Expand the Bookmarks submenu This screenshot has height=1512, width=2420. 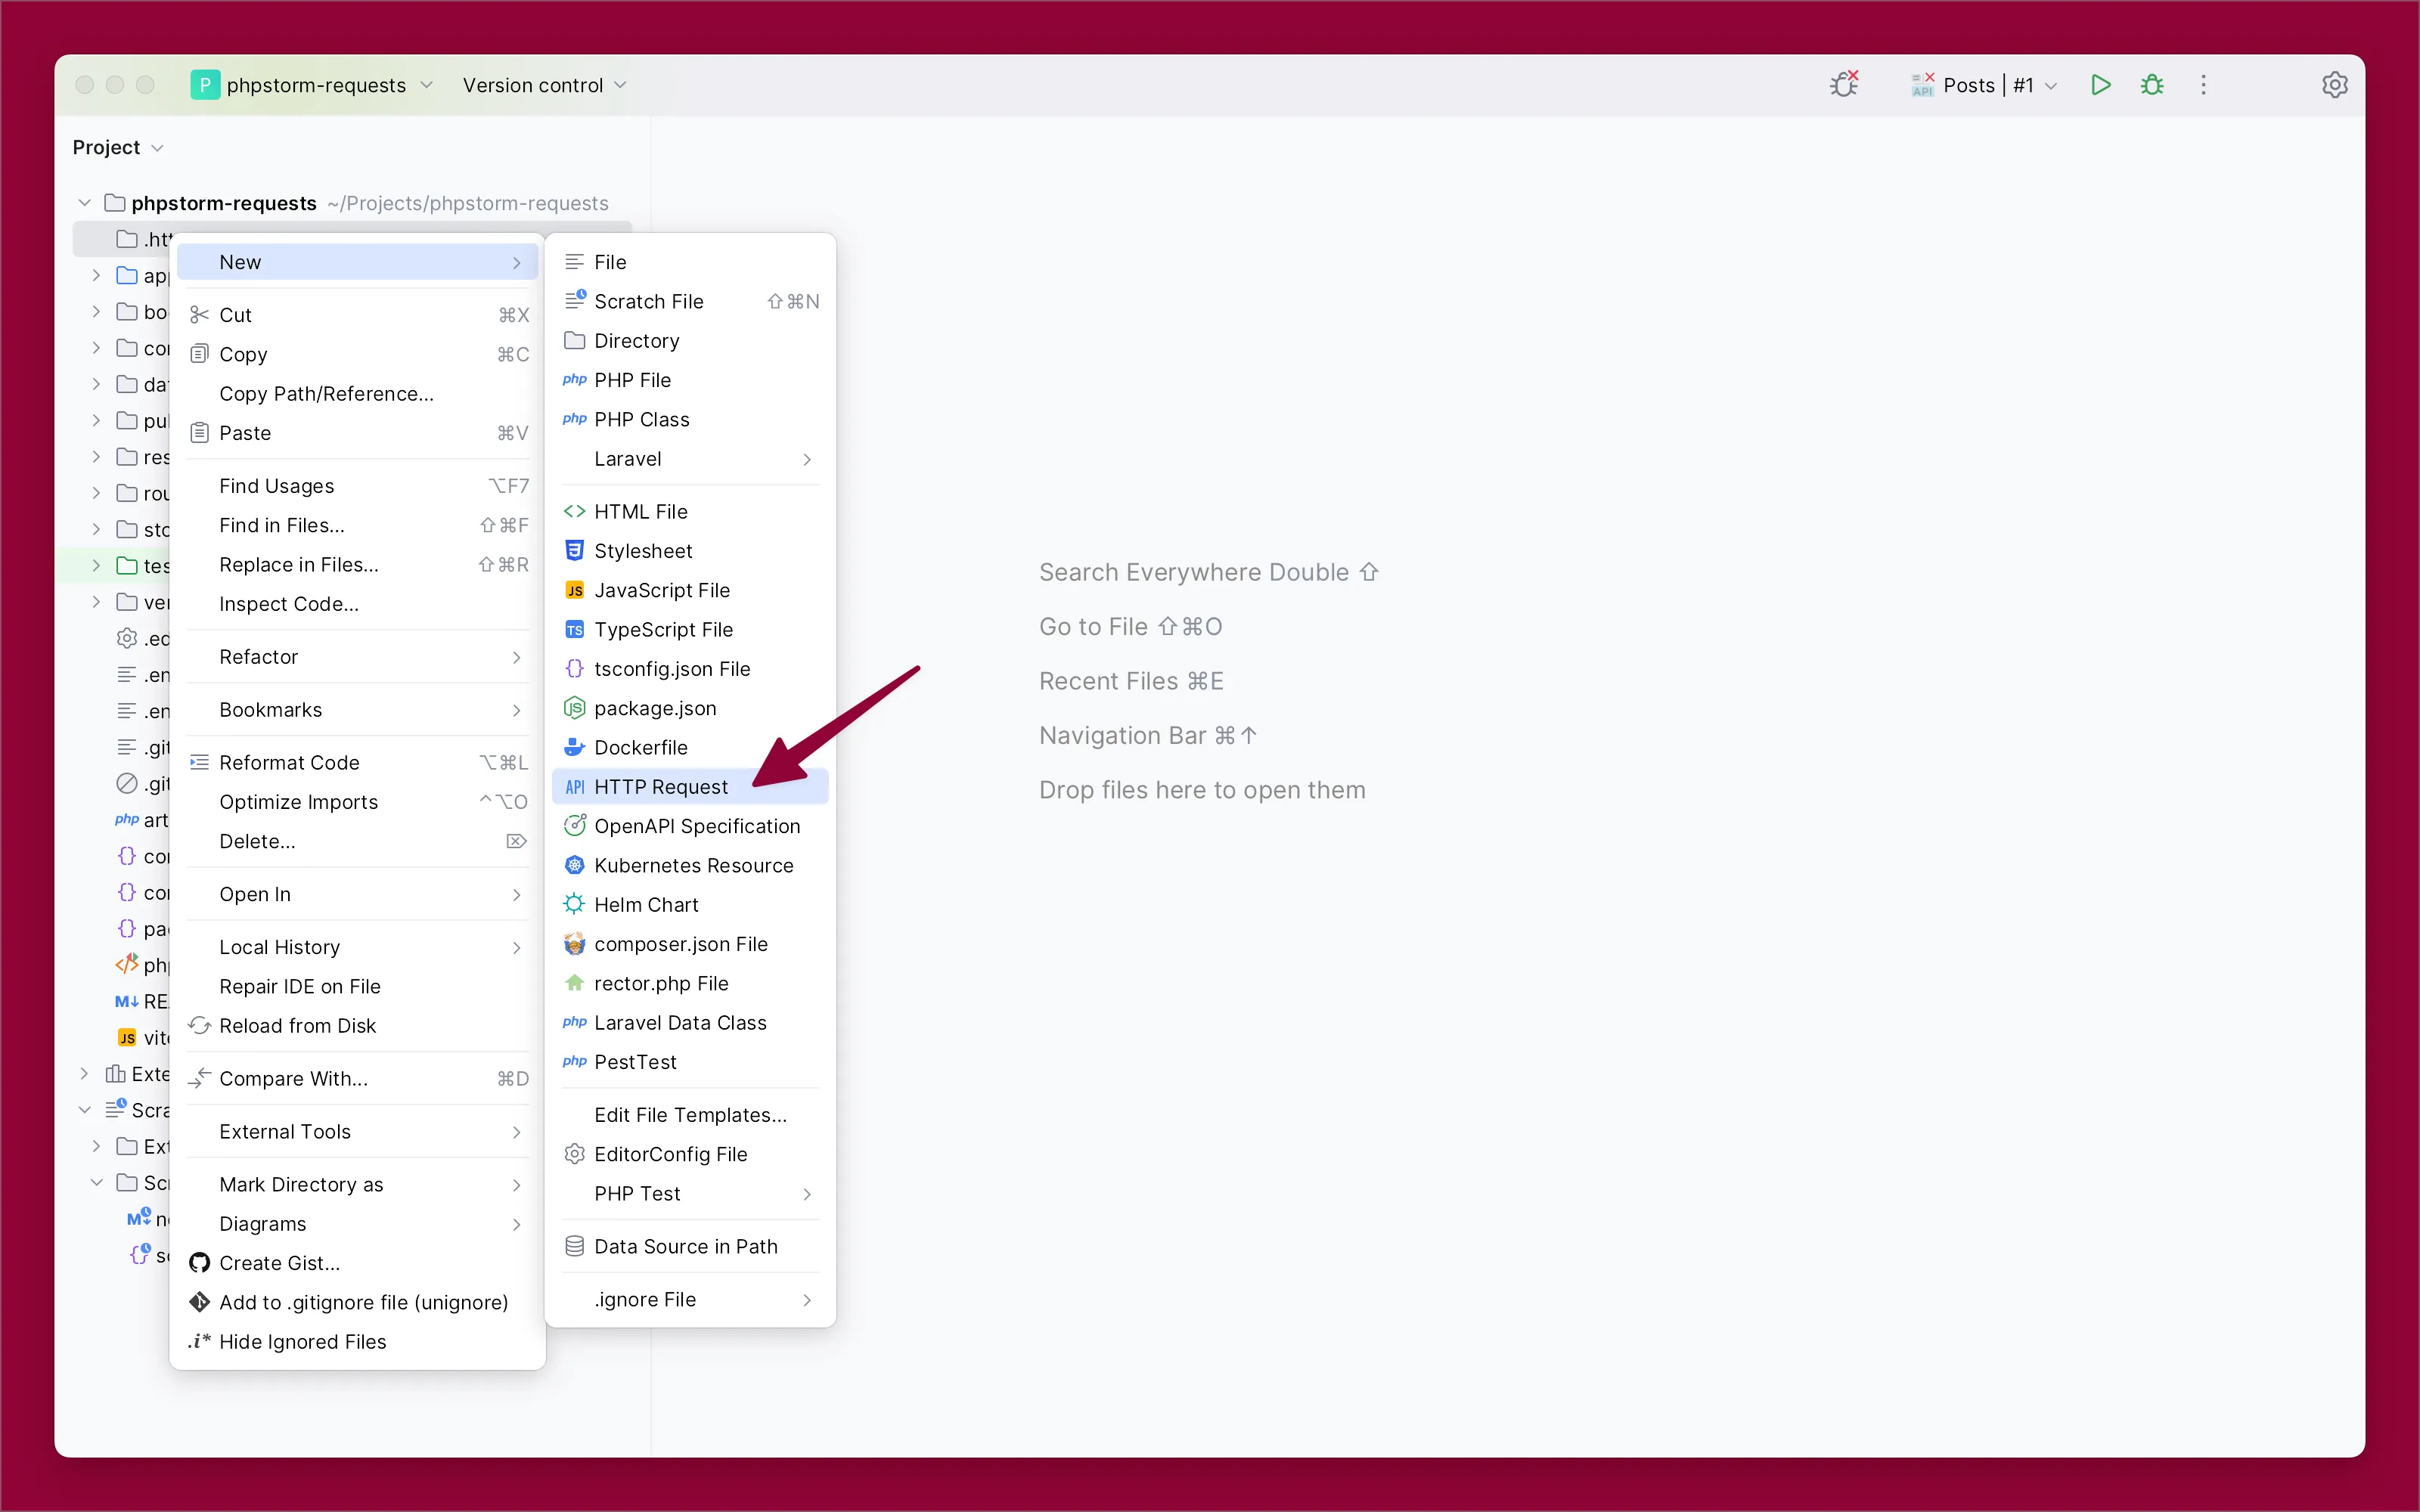(x=358, y=710)
